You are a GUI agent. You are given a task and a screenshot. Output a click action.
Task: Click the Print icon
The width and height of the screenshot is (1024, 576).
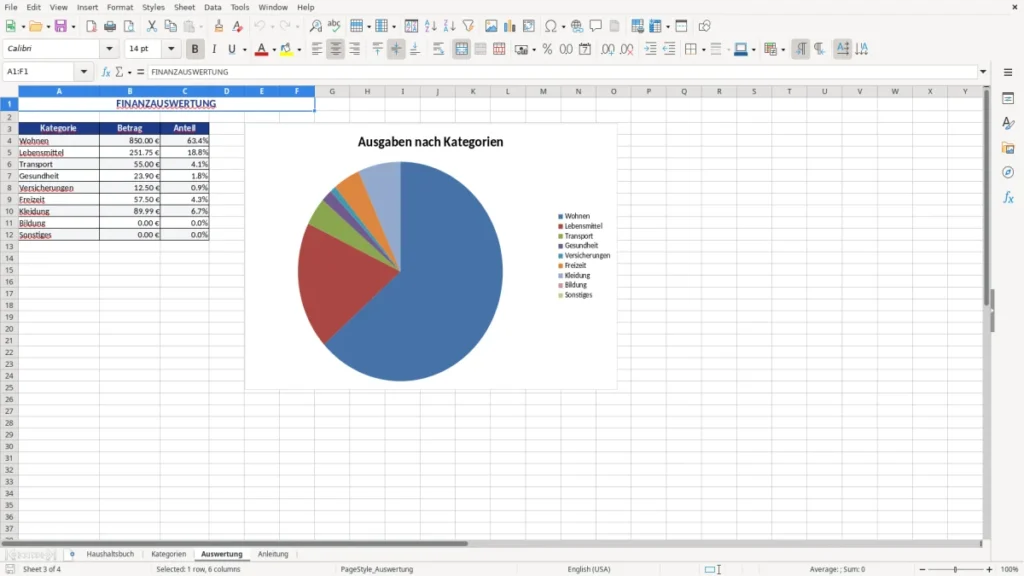[110, 26]
